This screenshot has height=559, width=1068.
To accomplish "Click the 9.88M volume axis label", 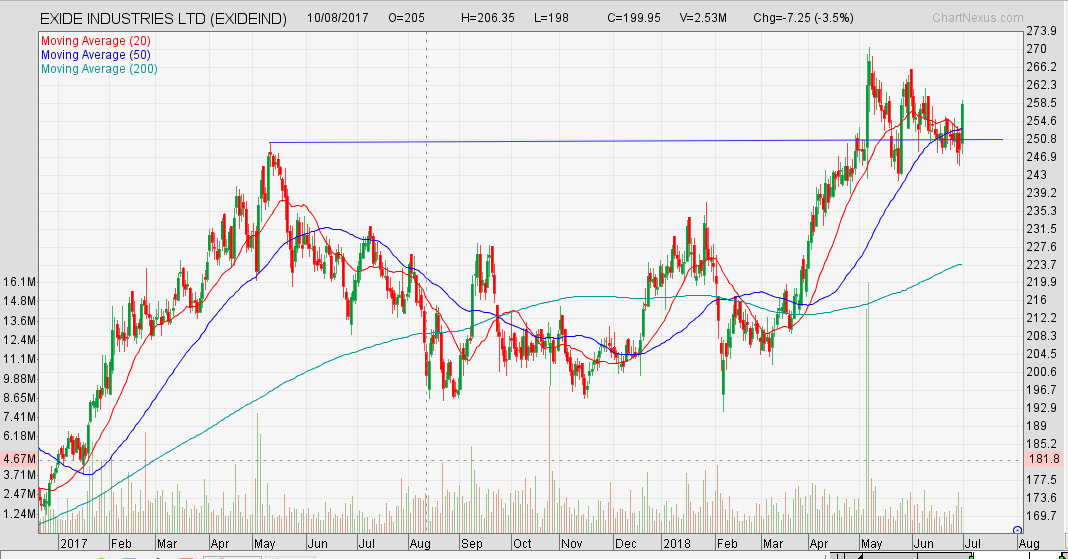I will (19, 379).
